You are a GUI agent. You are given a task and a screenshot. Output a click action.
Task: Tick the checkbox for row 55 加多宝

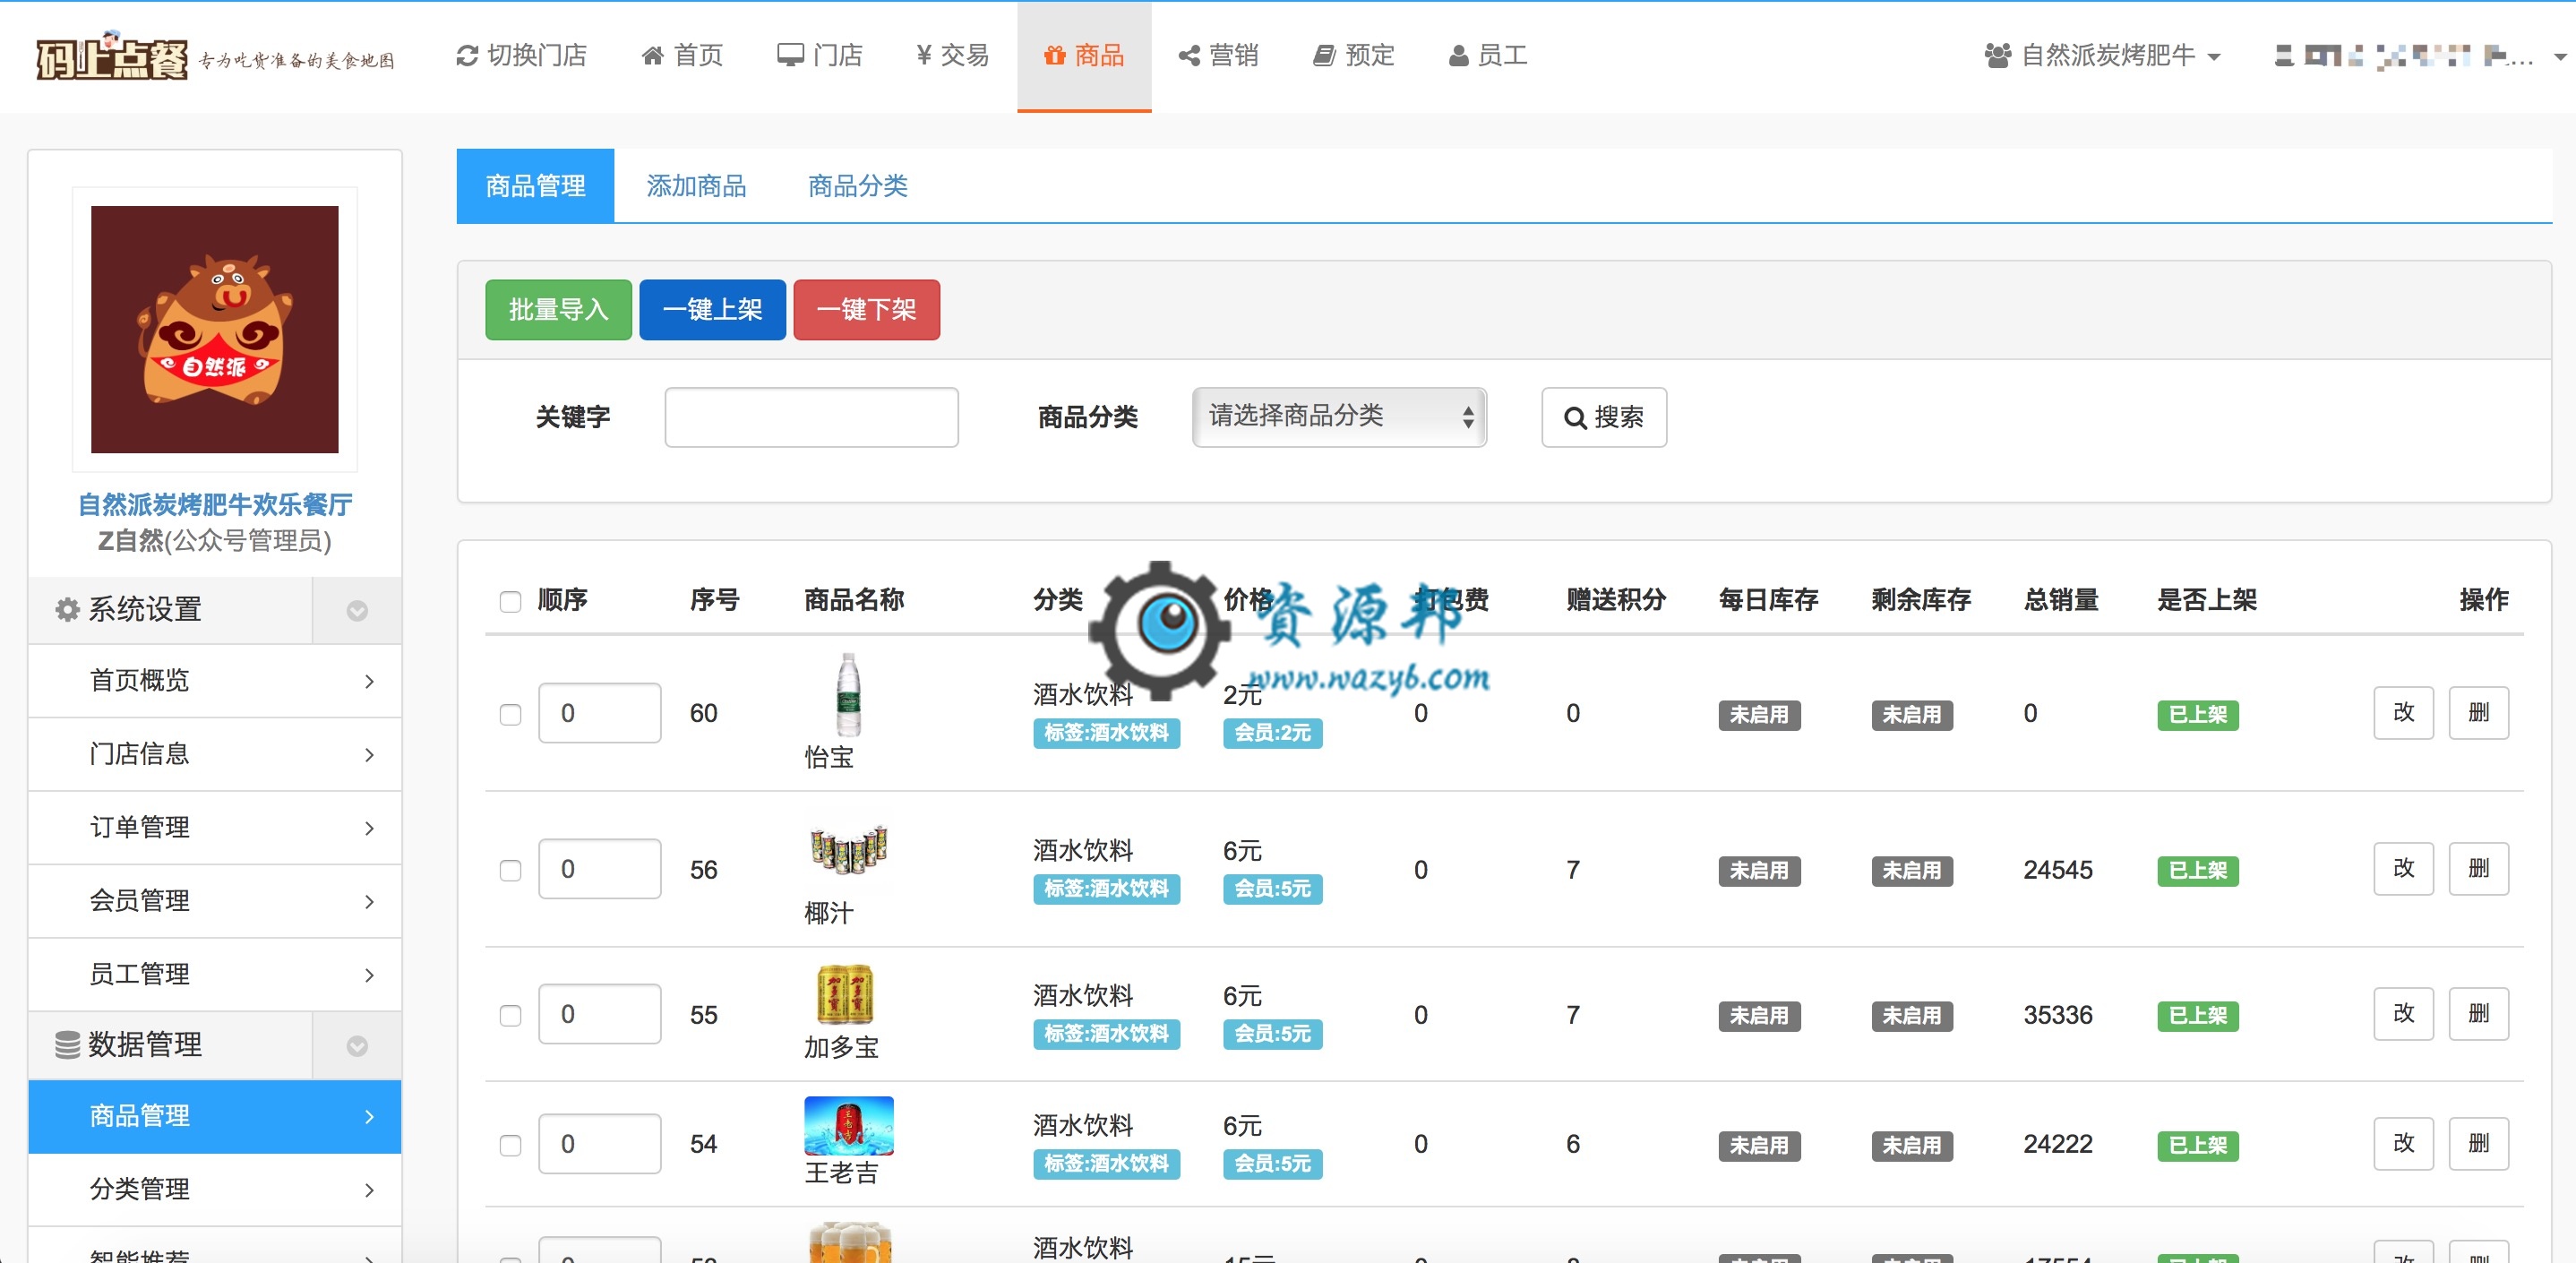(x=510, y=1015)
